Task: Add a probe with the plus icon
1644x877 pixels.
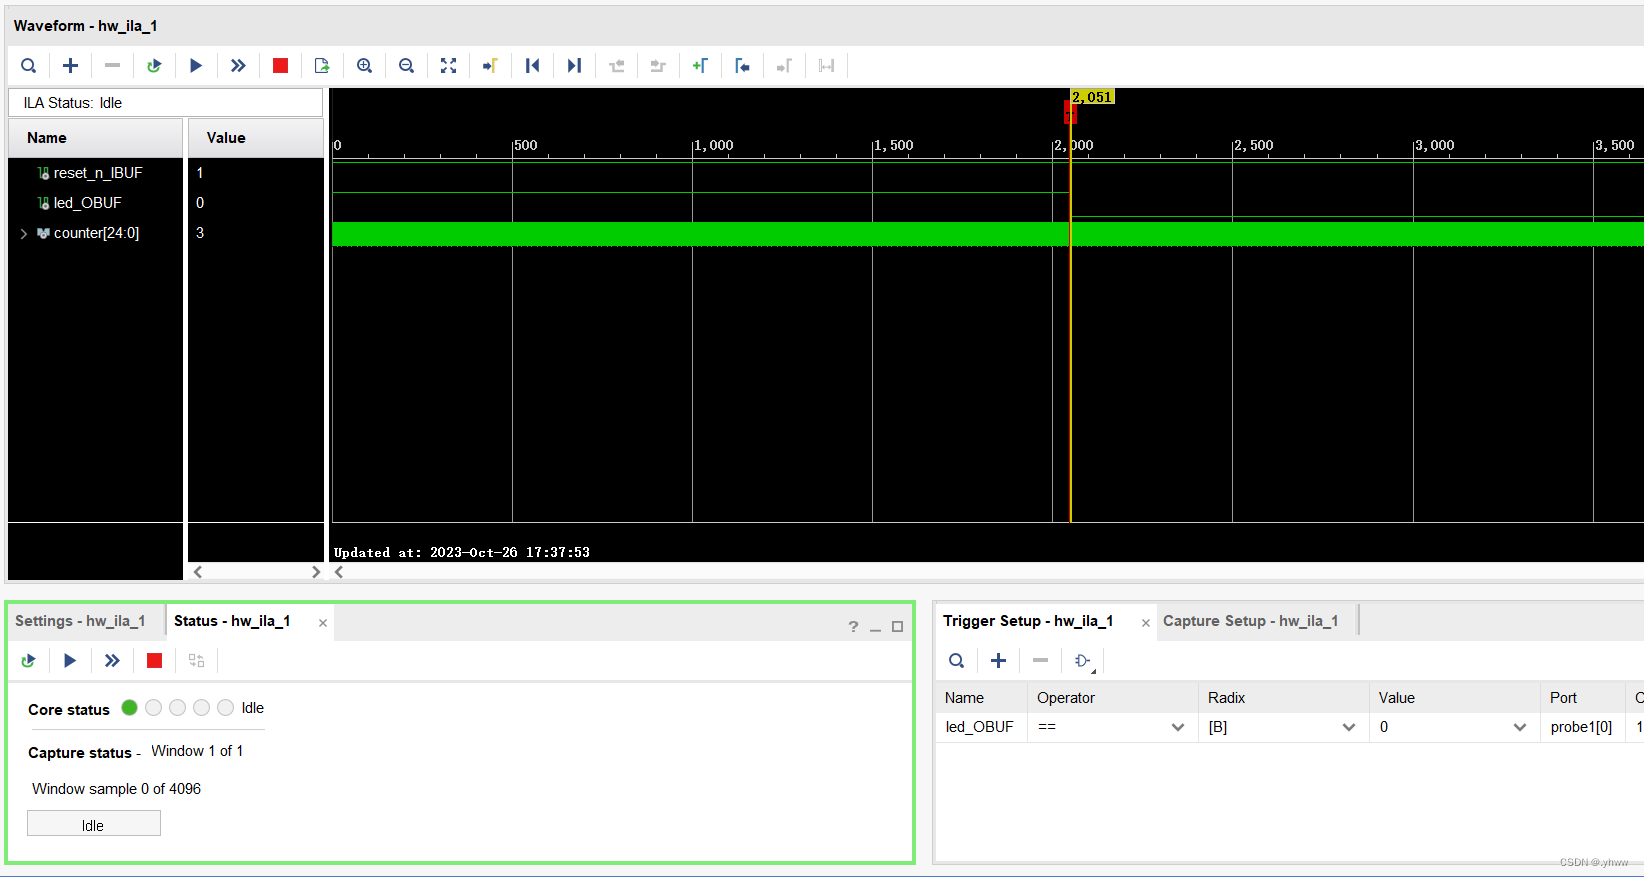Action: 70,66
